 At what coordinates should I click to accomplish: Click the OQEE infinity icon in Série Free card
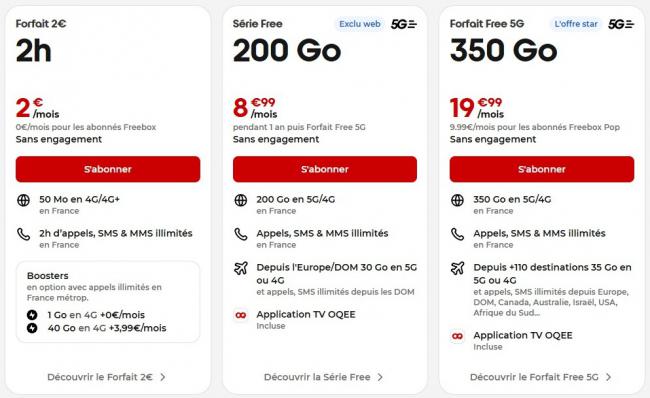[x=240, y=315]
